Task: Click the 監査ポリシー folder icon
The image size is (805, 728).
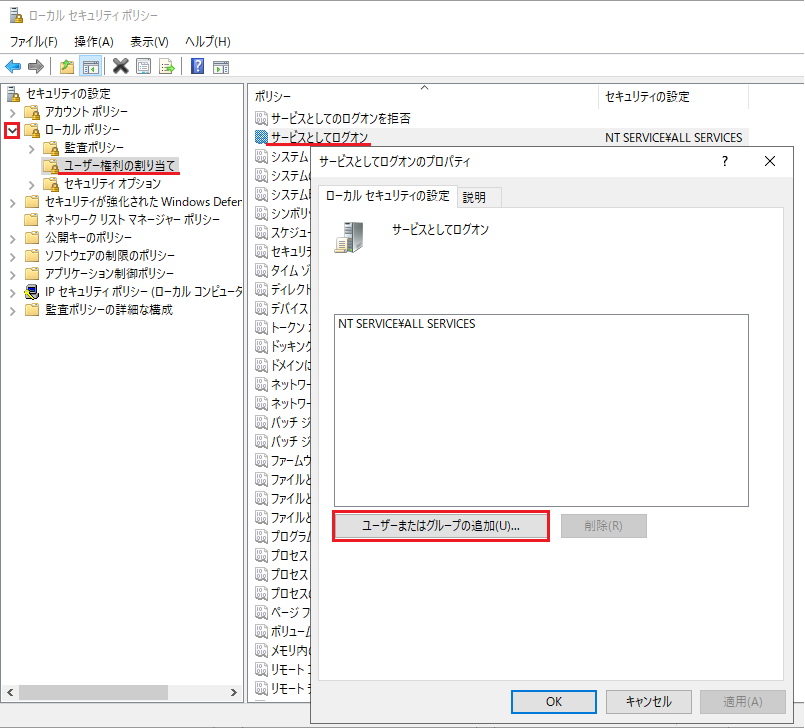Action: pos(51,148)
